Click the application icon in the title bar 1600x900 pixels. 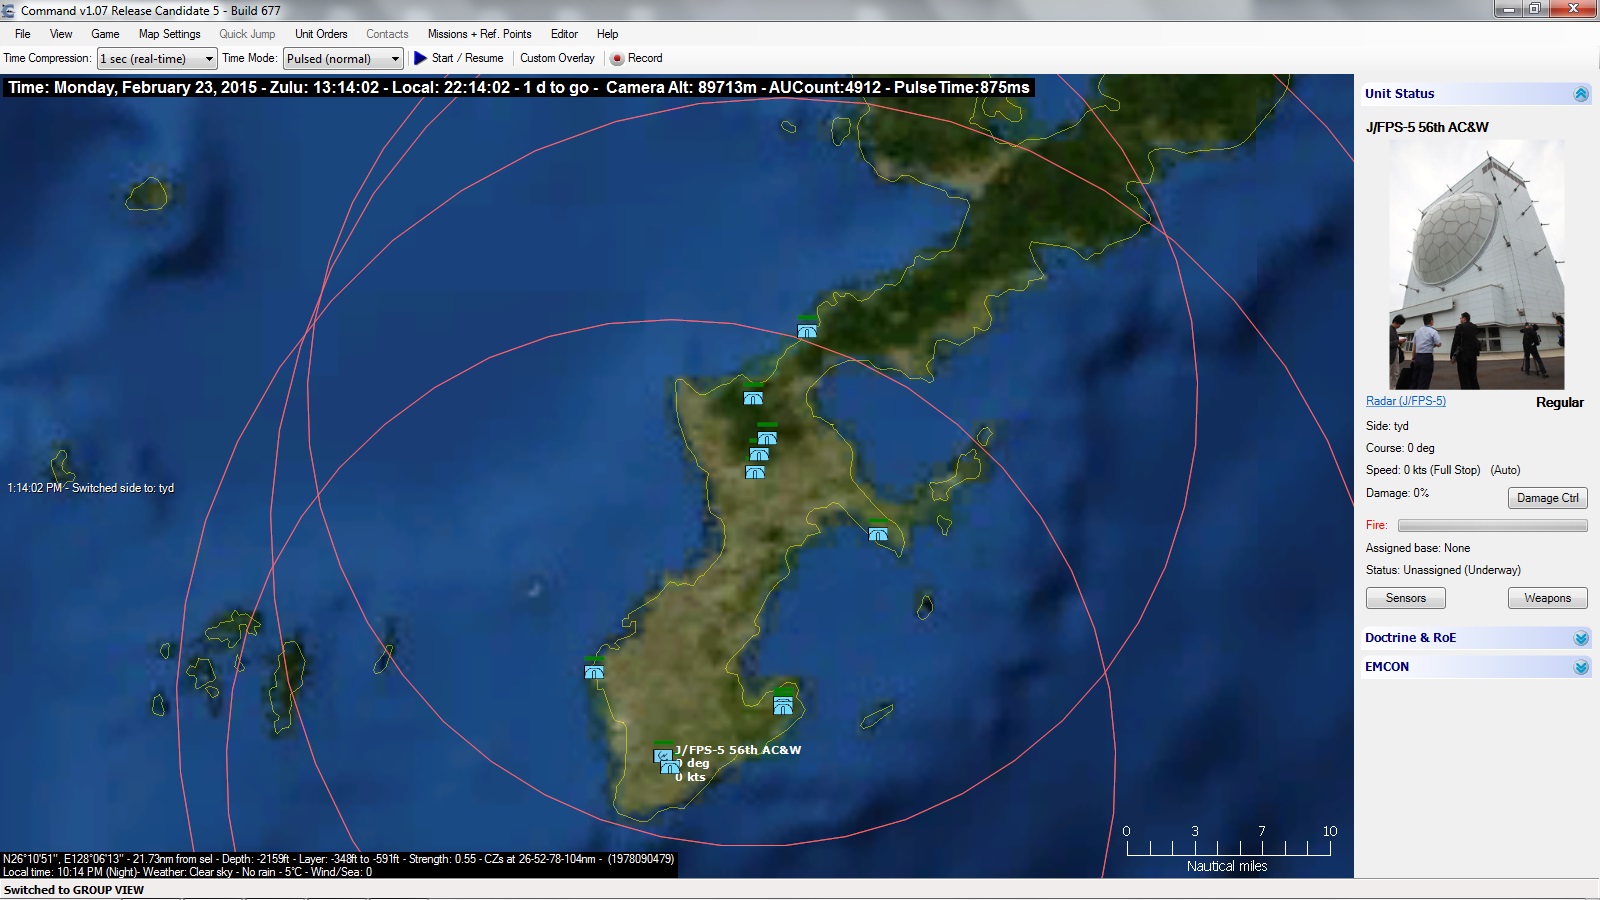tap(9, 10)
